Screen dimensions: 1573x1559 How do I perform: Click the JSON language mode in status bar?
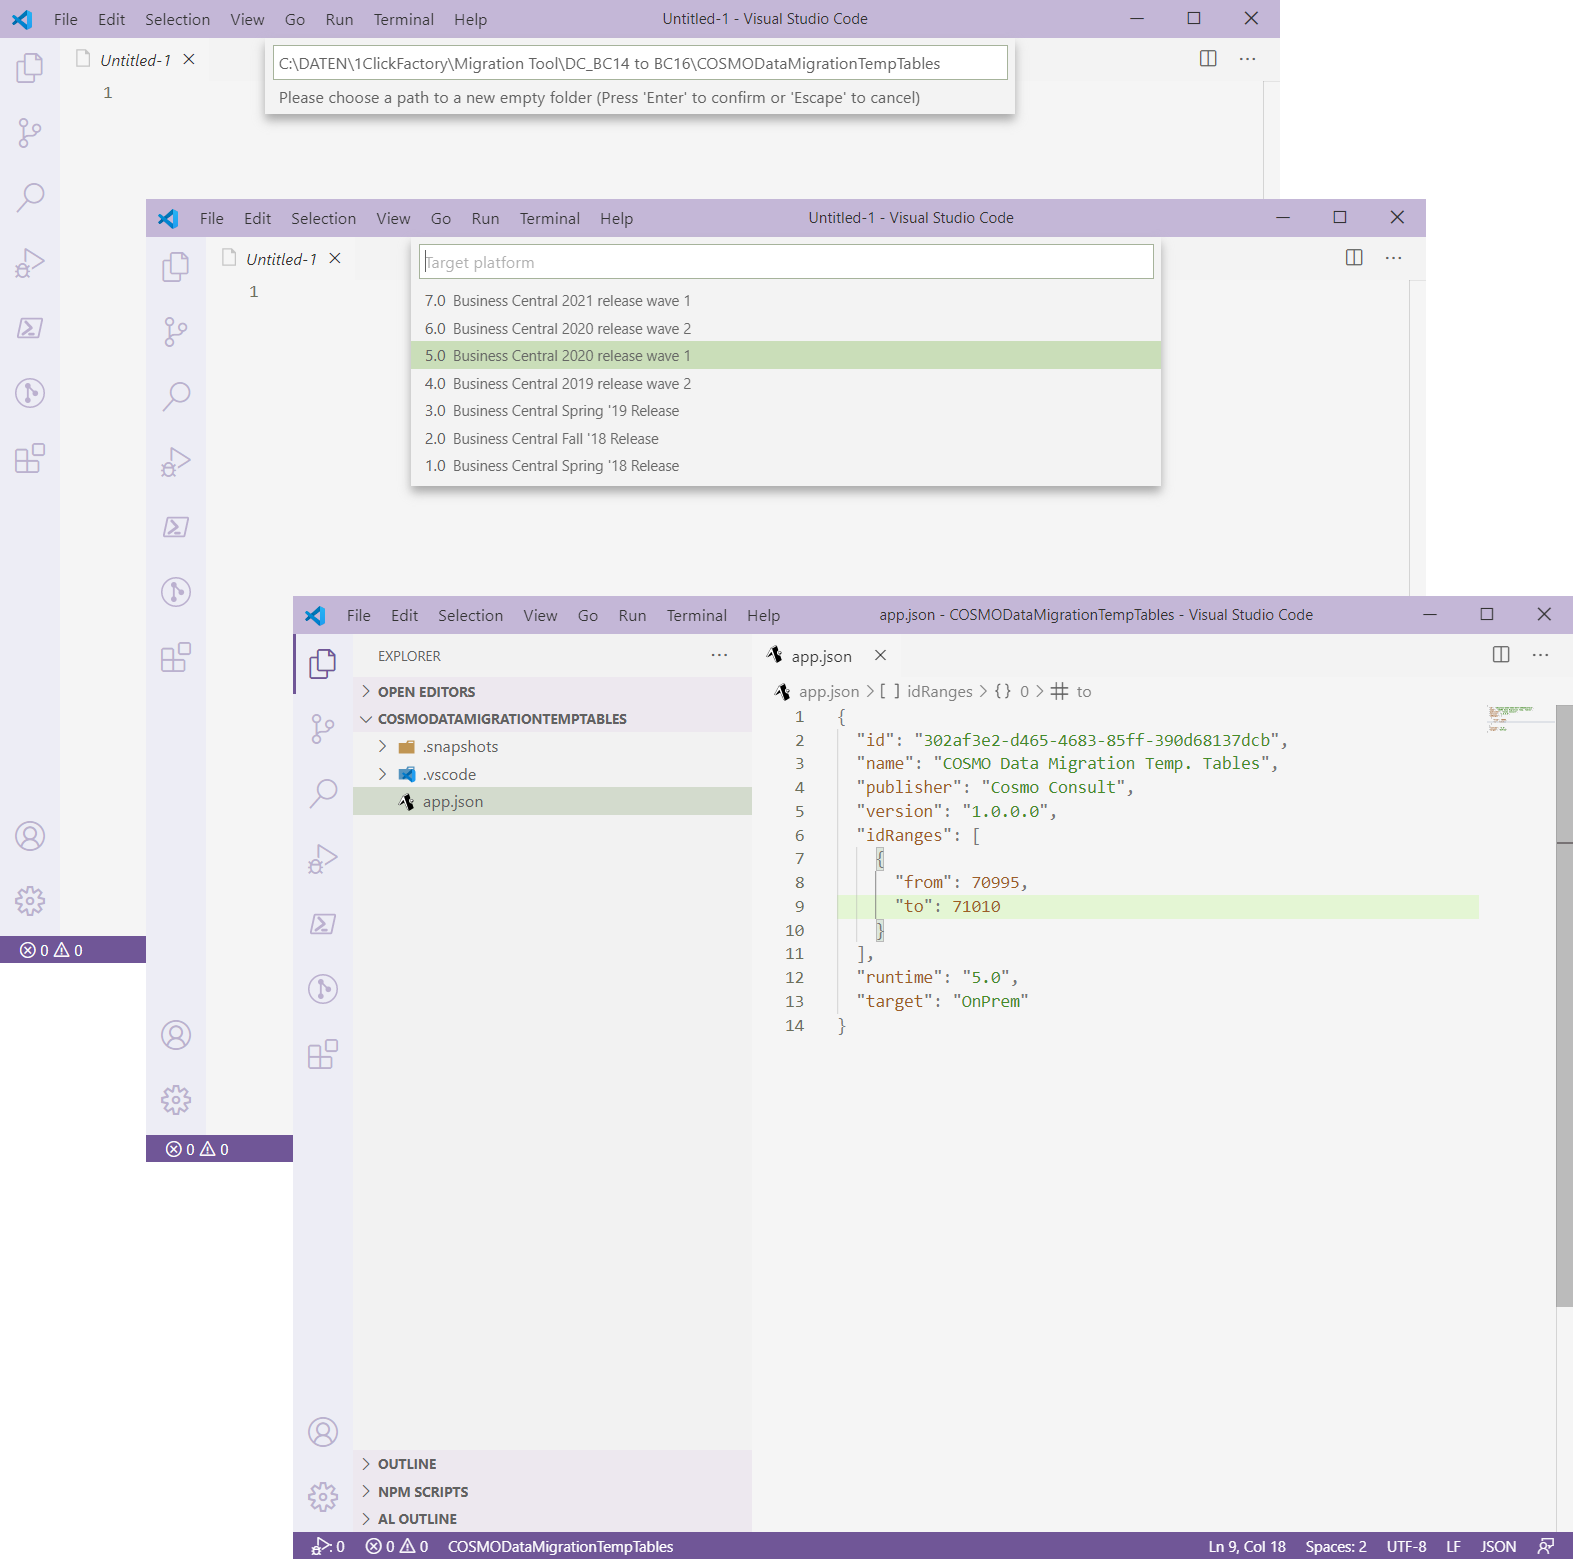tap(1497, 1546)
